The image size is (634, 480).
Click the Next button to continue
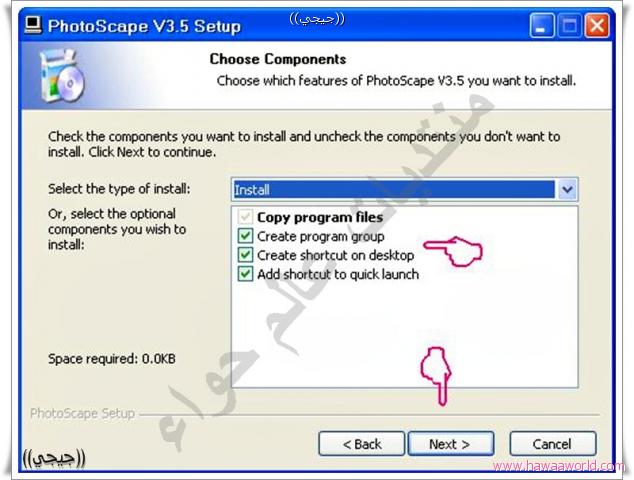tap(450, 444)
